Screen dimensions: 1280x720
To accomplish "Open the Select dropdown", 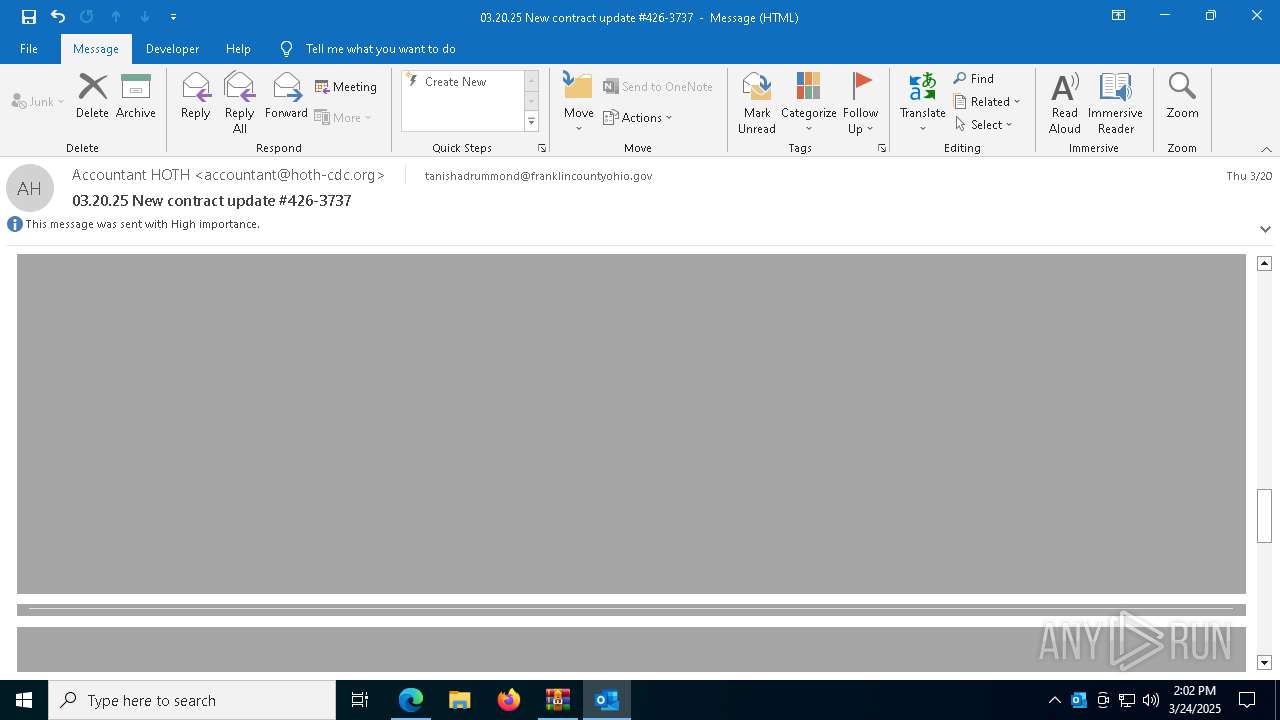I will (x=984, y=125).
